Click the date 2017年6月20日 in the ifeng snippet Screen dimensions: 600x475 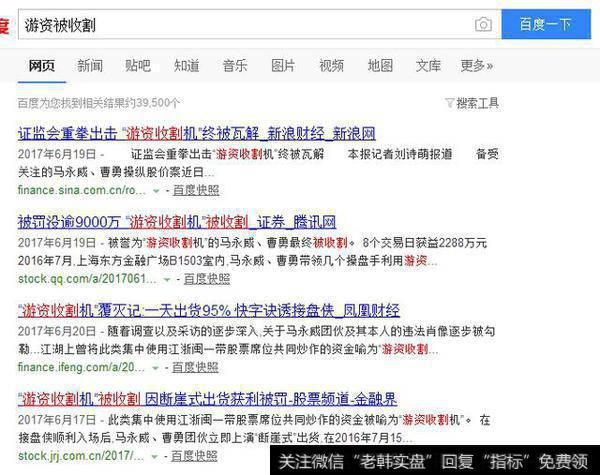[57, 331]
